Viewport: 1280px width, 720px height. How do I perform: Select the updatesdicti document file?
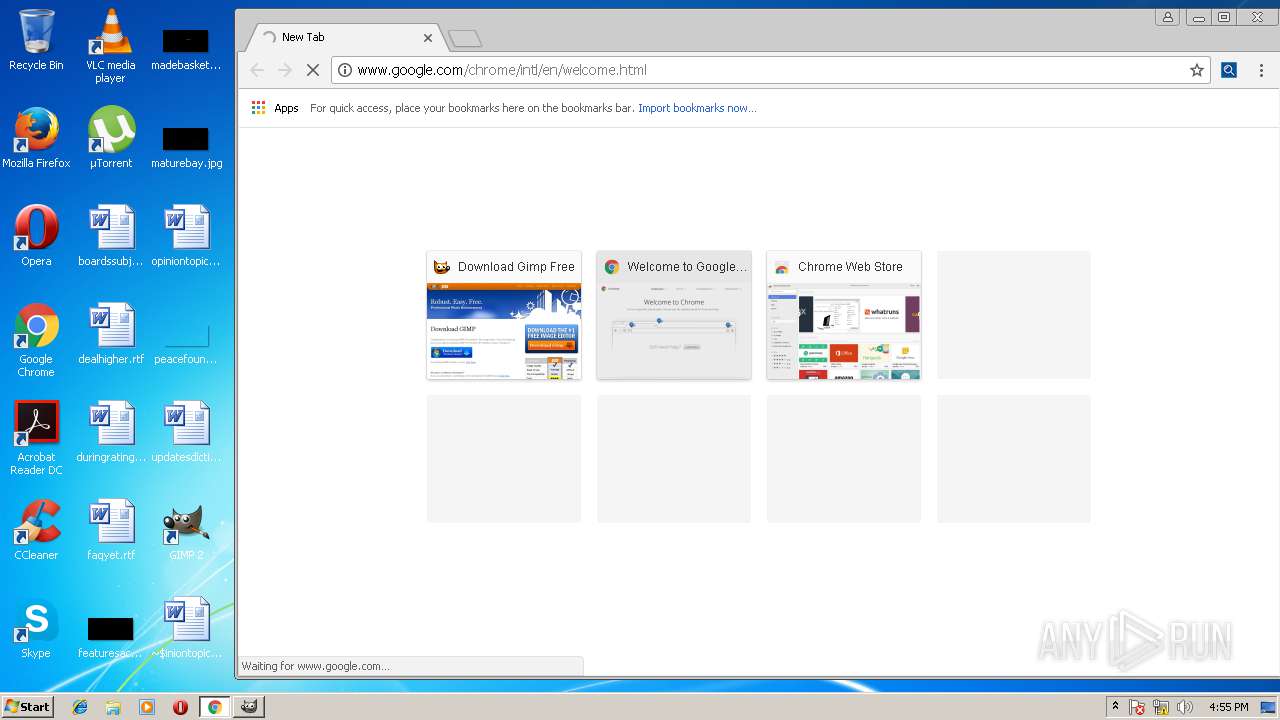click(186, 432)
